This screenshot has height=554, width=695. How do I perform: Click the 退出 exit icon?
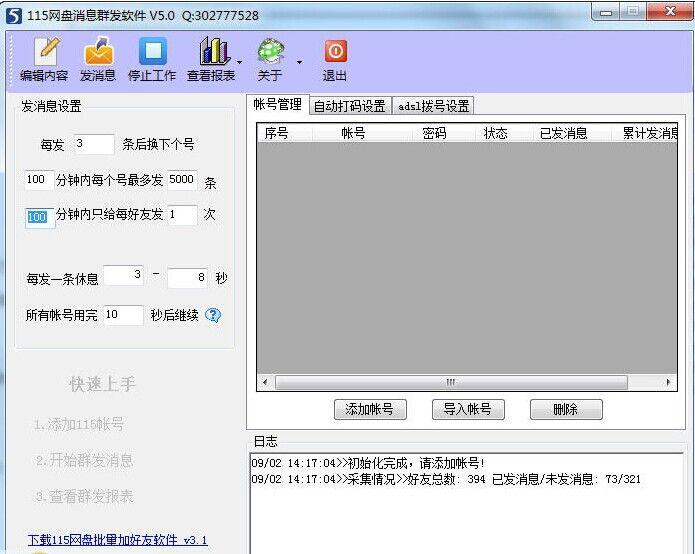coord(335,51)
